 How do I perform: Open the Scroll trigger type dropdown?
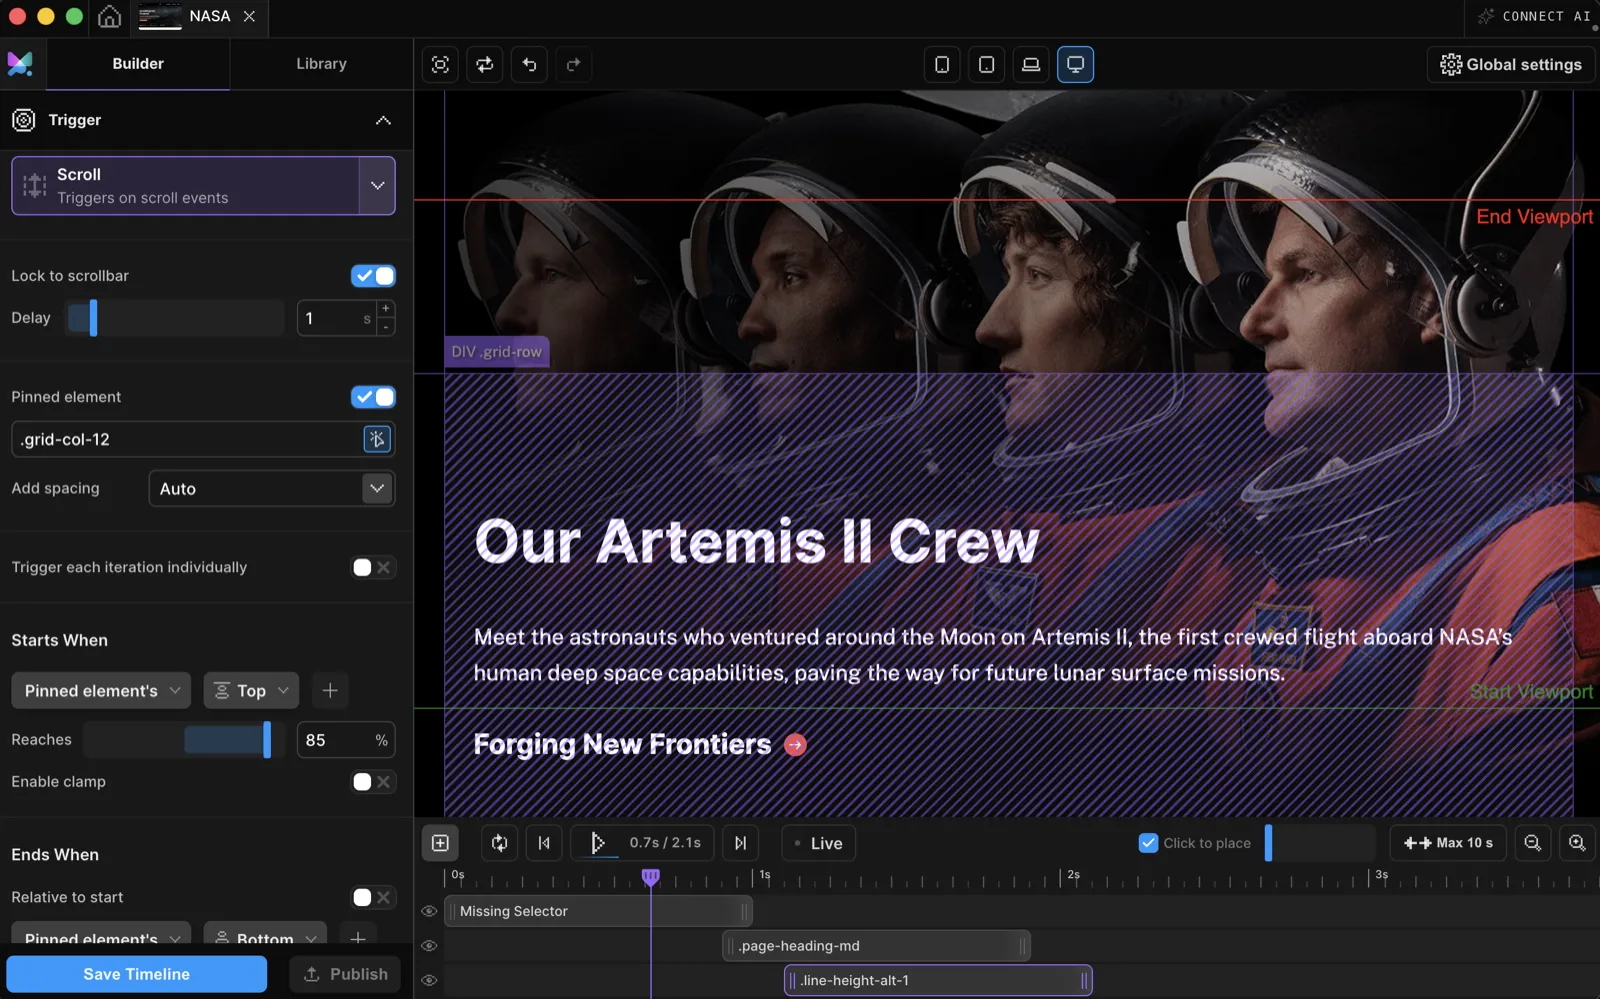tap(377, 186)
